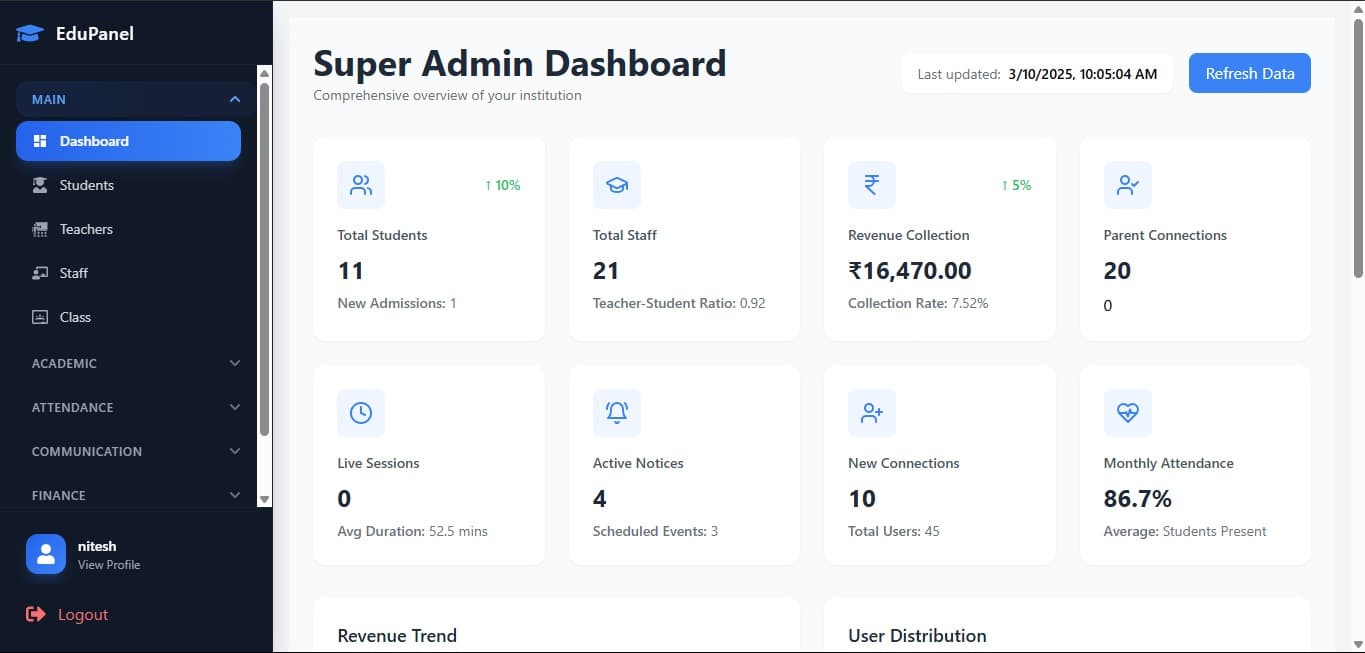Open the Students menu item
1365x653 pixels.
[x=128, y=185]
